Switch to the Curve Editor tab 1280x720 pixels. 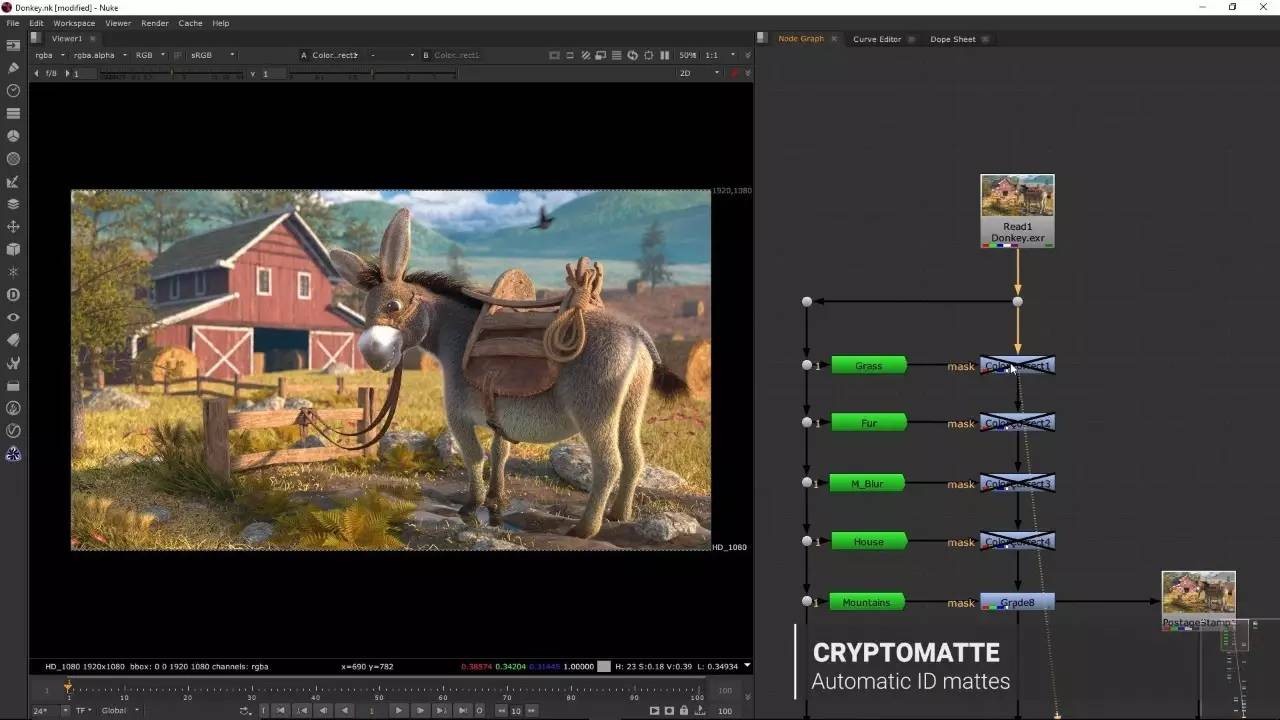coord(876,39)
